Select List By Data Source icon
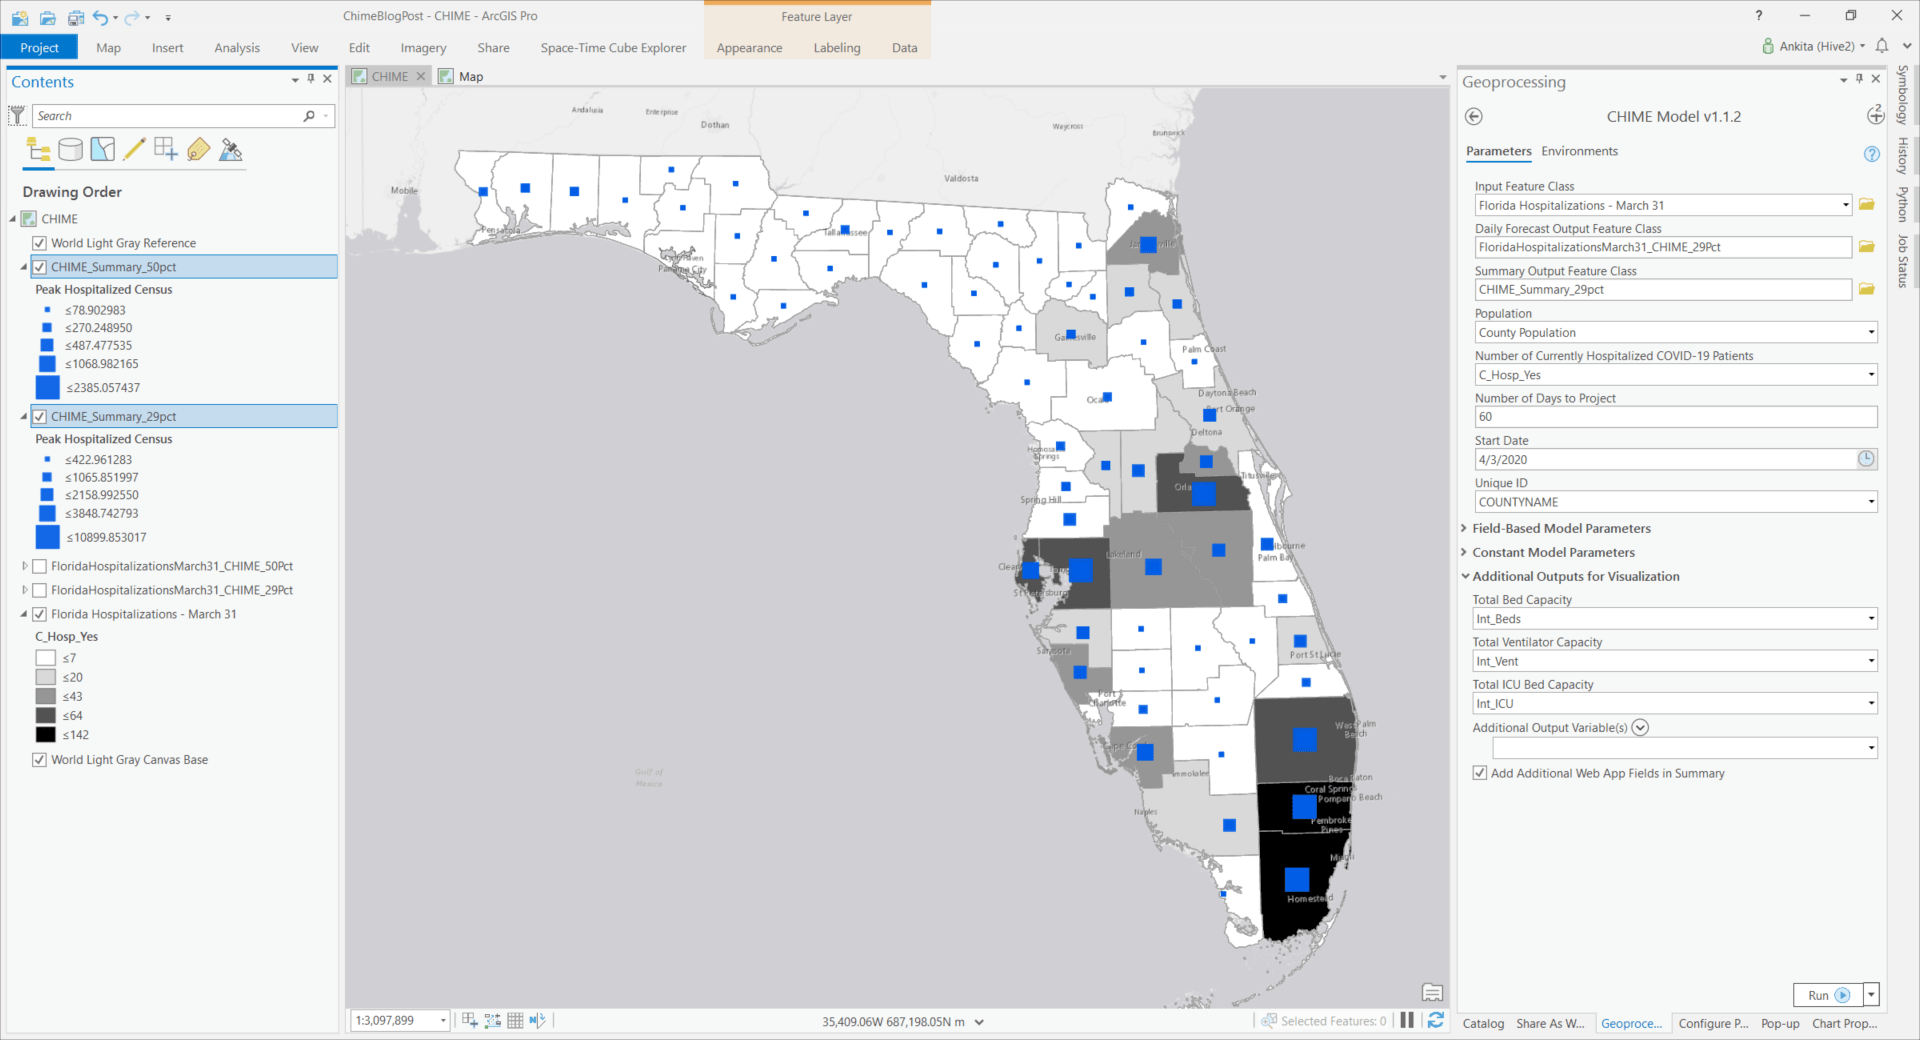Screen dimensions: 1920x1040 pyautogui.click(x=70, y=150)
